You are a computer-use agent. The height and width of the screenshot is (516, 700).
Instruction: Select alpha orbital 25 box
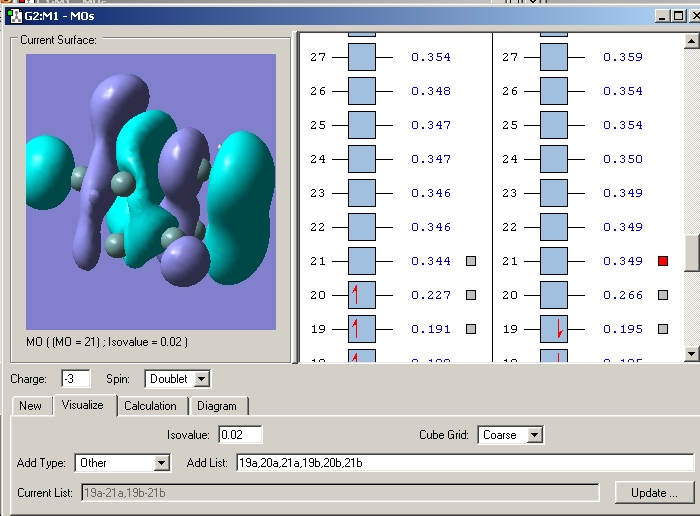[362, 125]
